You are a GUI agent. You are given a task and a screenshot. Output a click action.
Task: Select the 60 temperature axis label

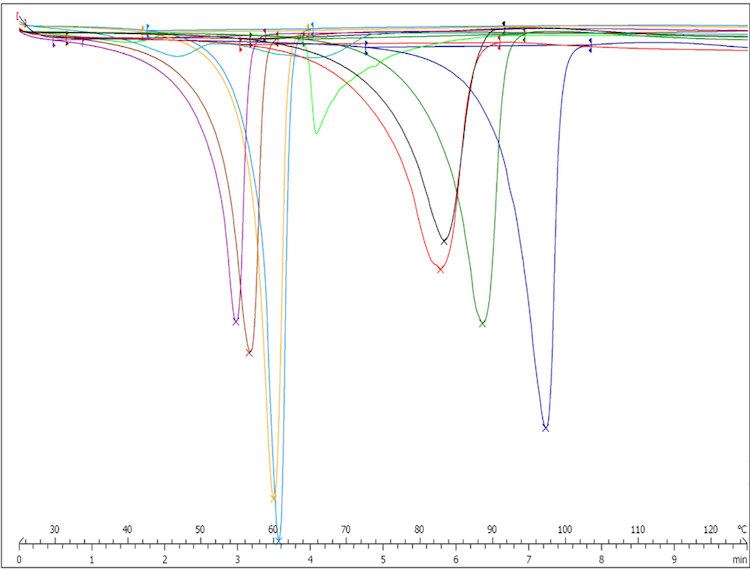[273, 529]
